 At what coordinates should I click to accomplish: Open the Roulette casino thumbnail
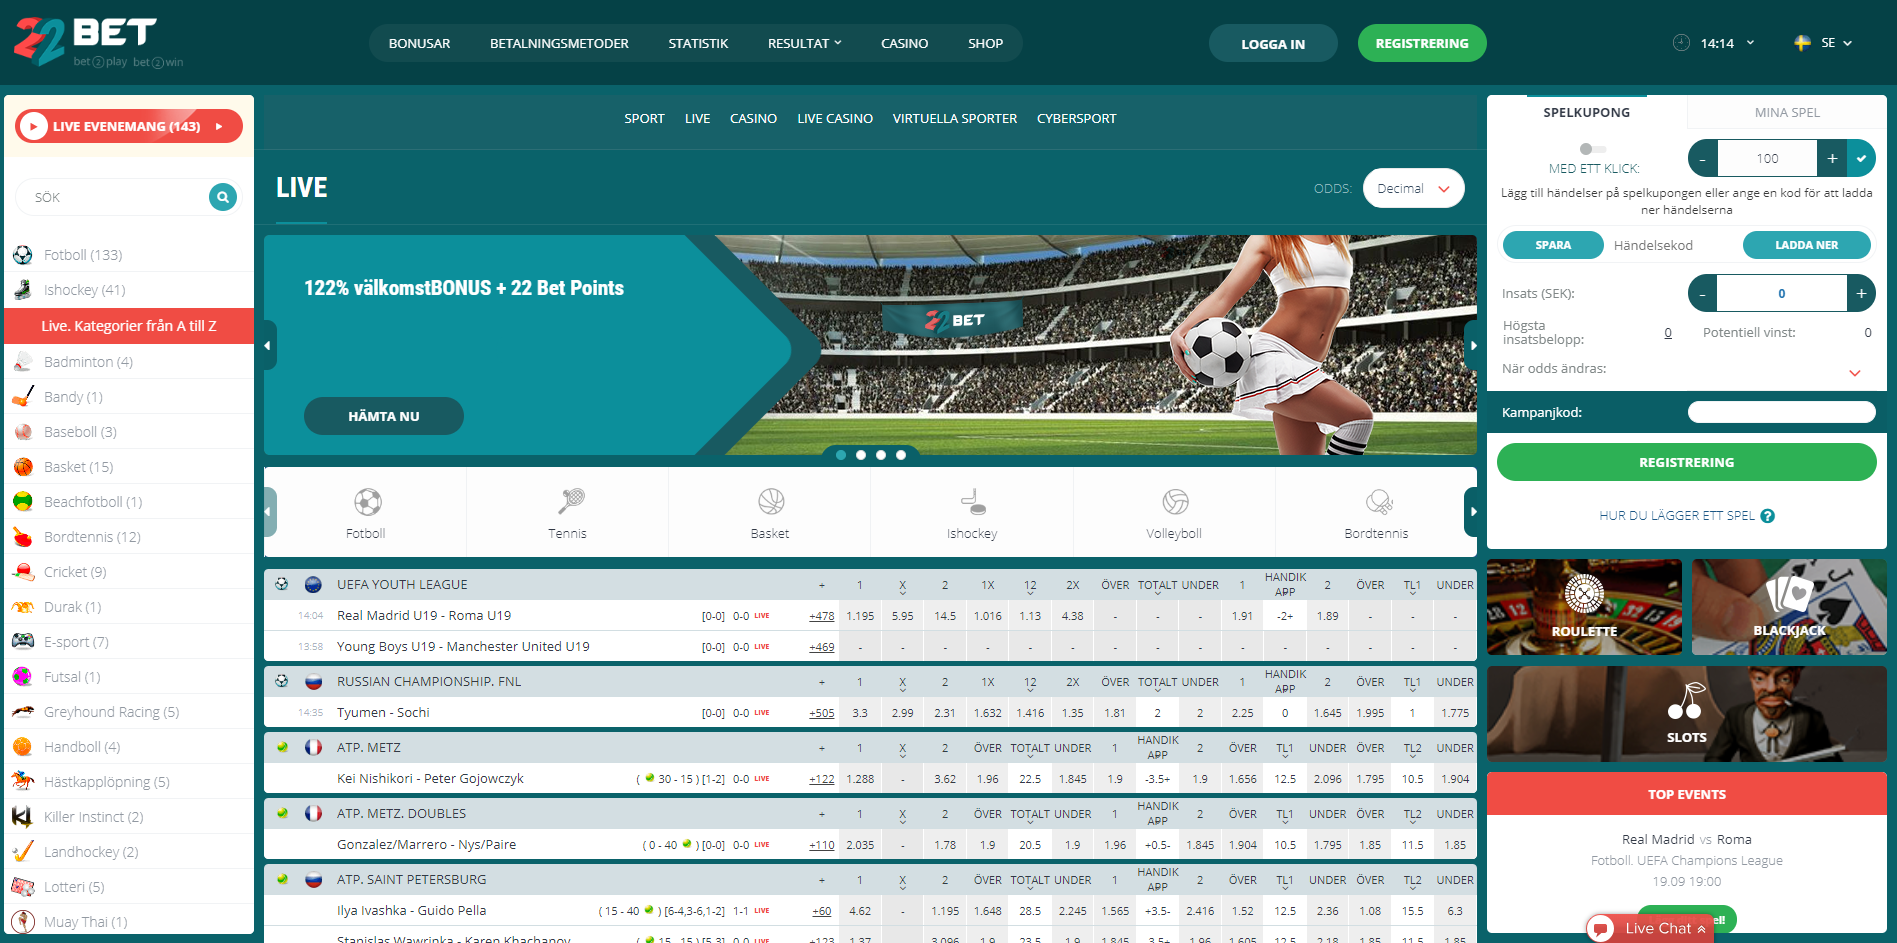[1584, 607]
